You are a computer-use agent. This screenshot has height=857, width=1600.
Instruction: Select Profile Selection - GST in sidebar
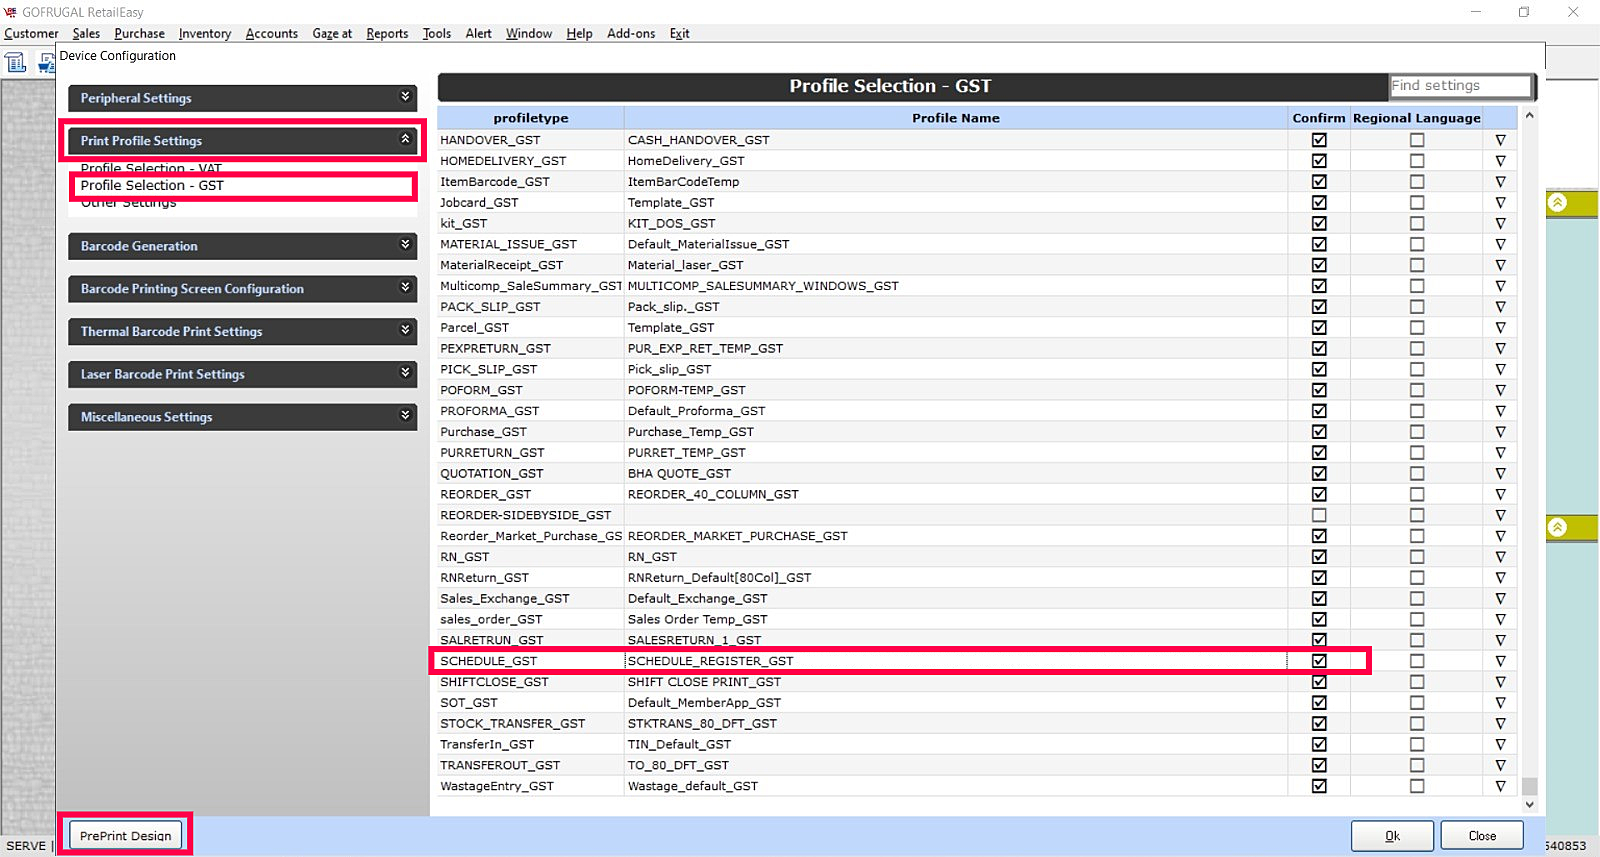coord(152,185)
